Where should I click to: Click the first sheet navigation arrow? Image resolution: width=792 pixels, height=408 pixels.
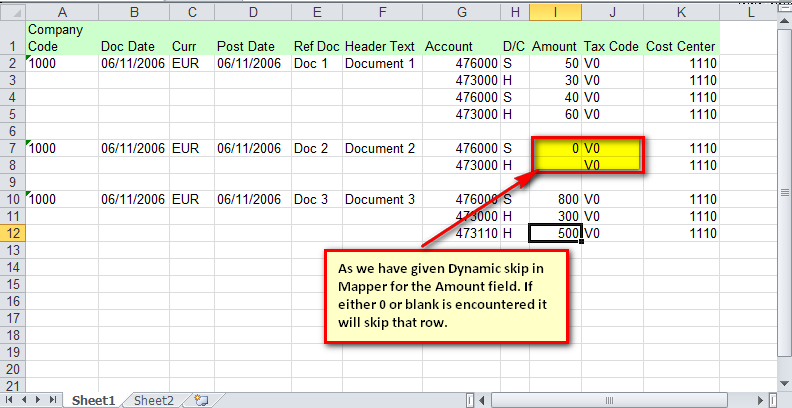(x=10, y=400)
